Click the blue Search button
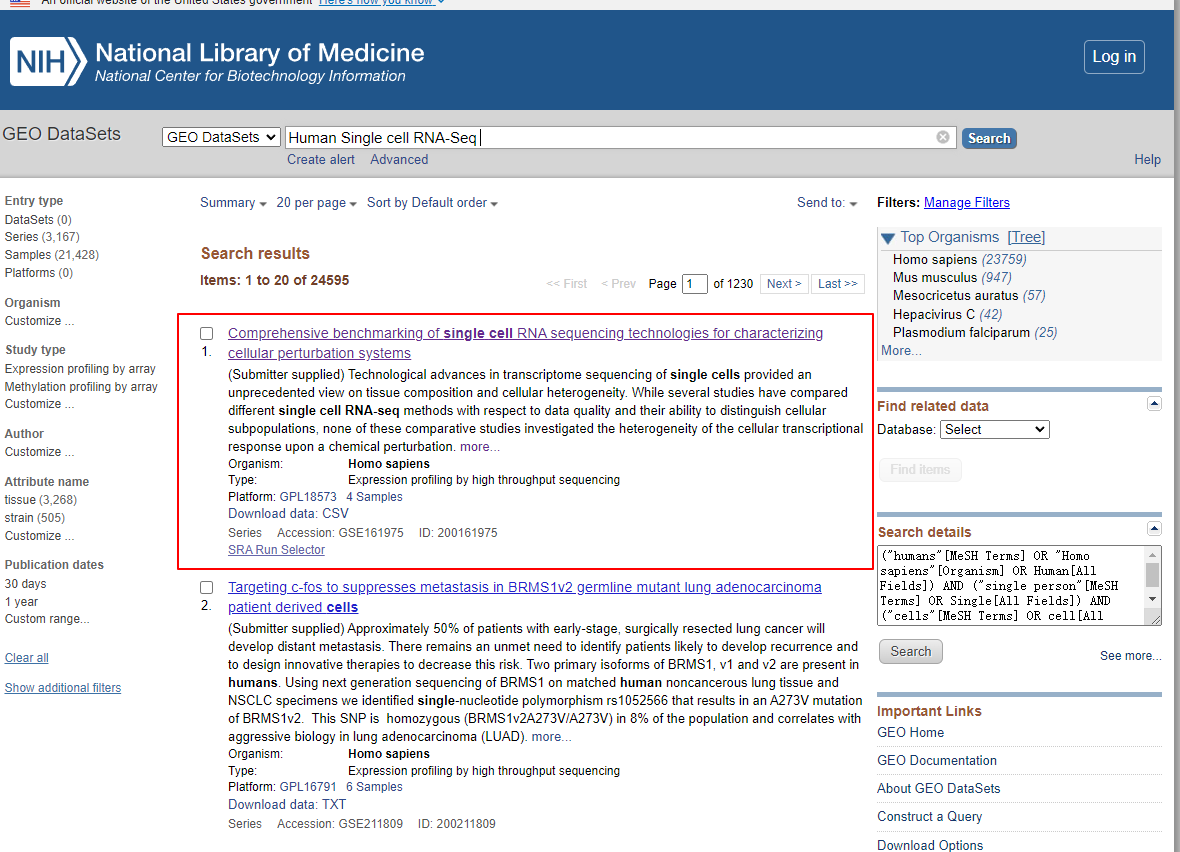 coord(989,138)
